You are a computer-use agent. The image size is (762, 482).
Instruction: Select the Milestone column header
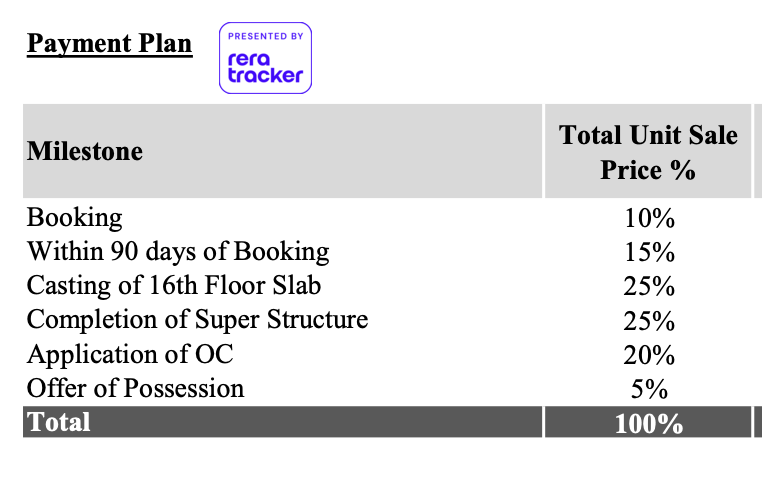click(85, 151)
